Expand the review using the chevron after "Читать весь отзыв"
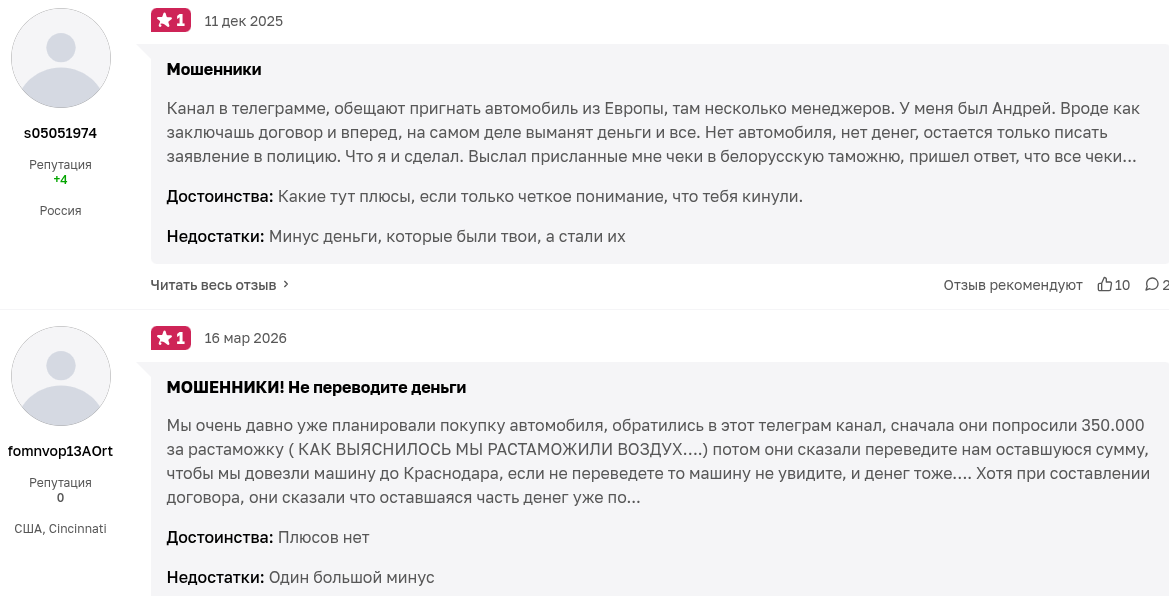The height and width of the screenshot is (596, 1169). click(286, 285)
